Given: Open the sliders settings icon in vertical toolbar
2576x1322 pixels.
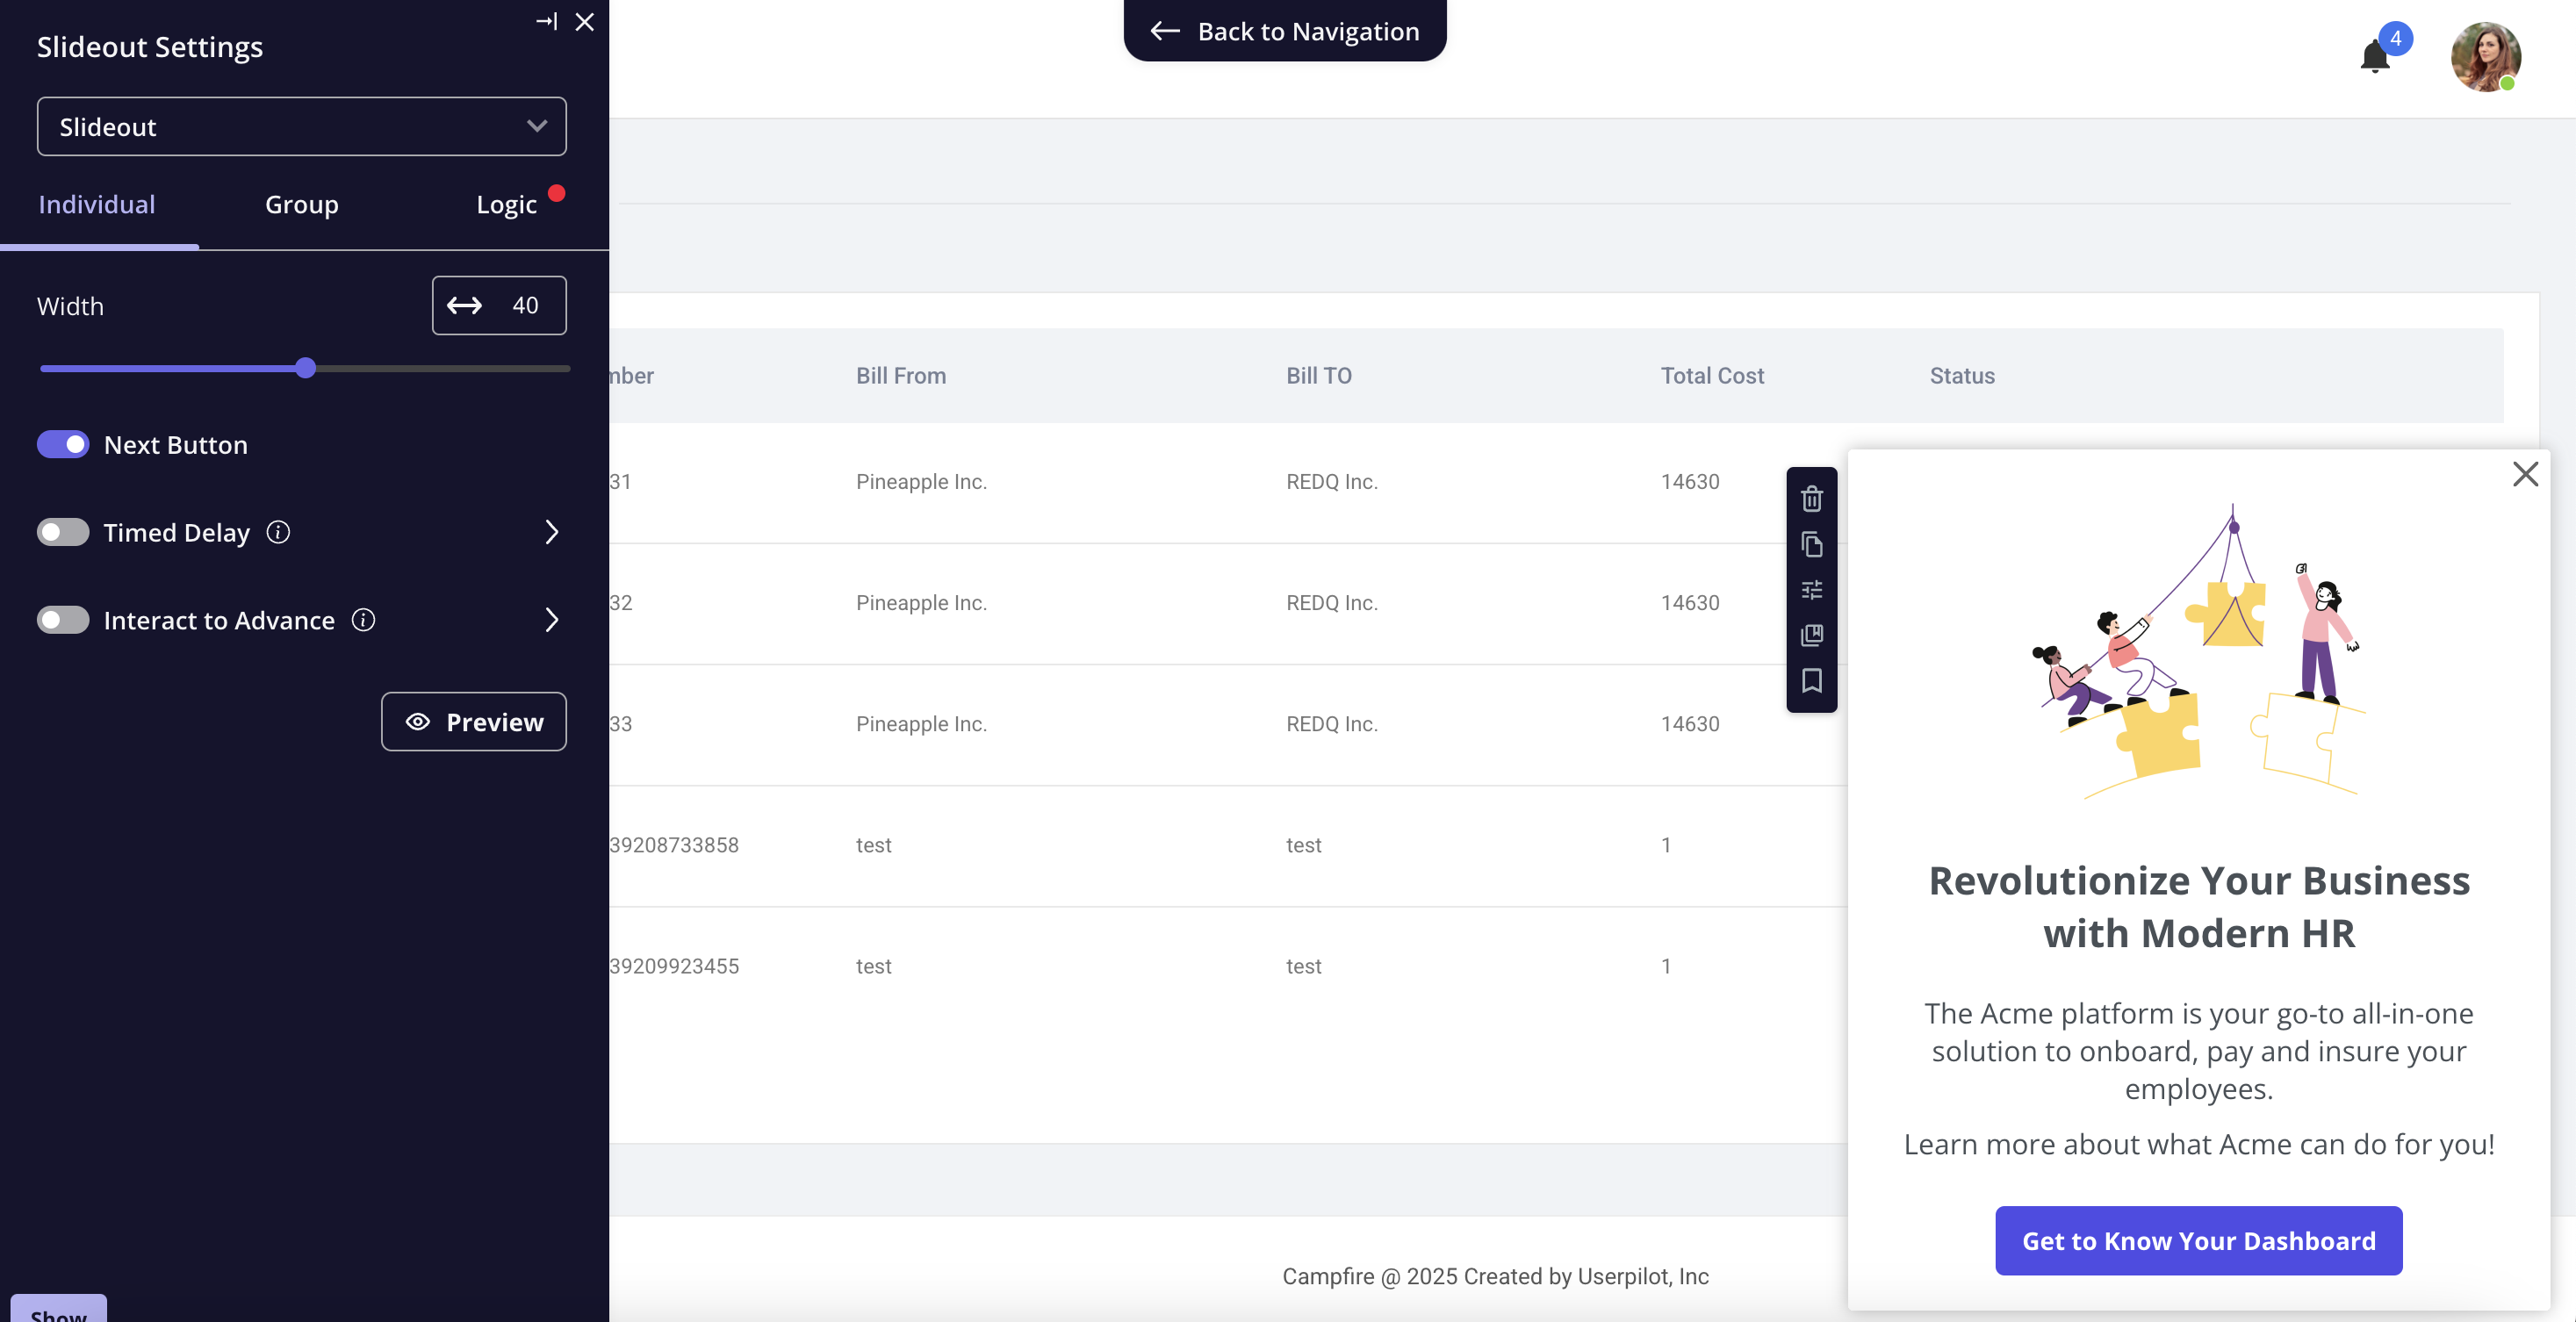Looking at the screenshot, I should pos(1811,590).
